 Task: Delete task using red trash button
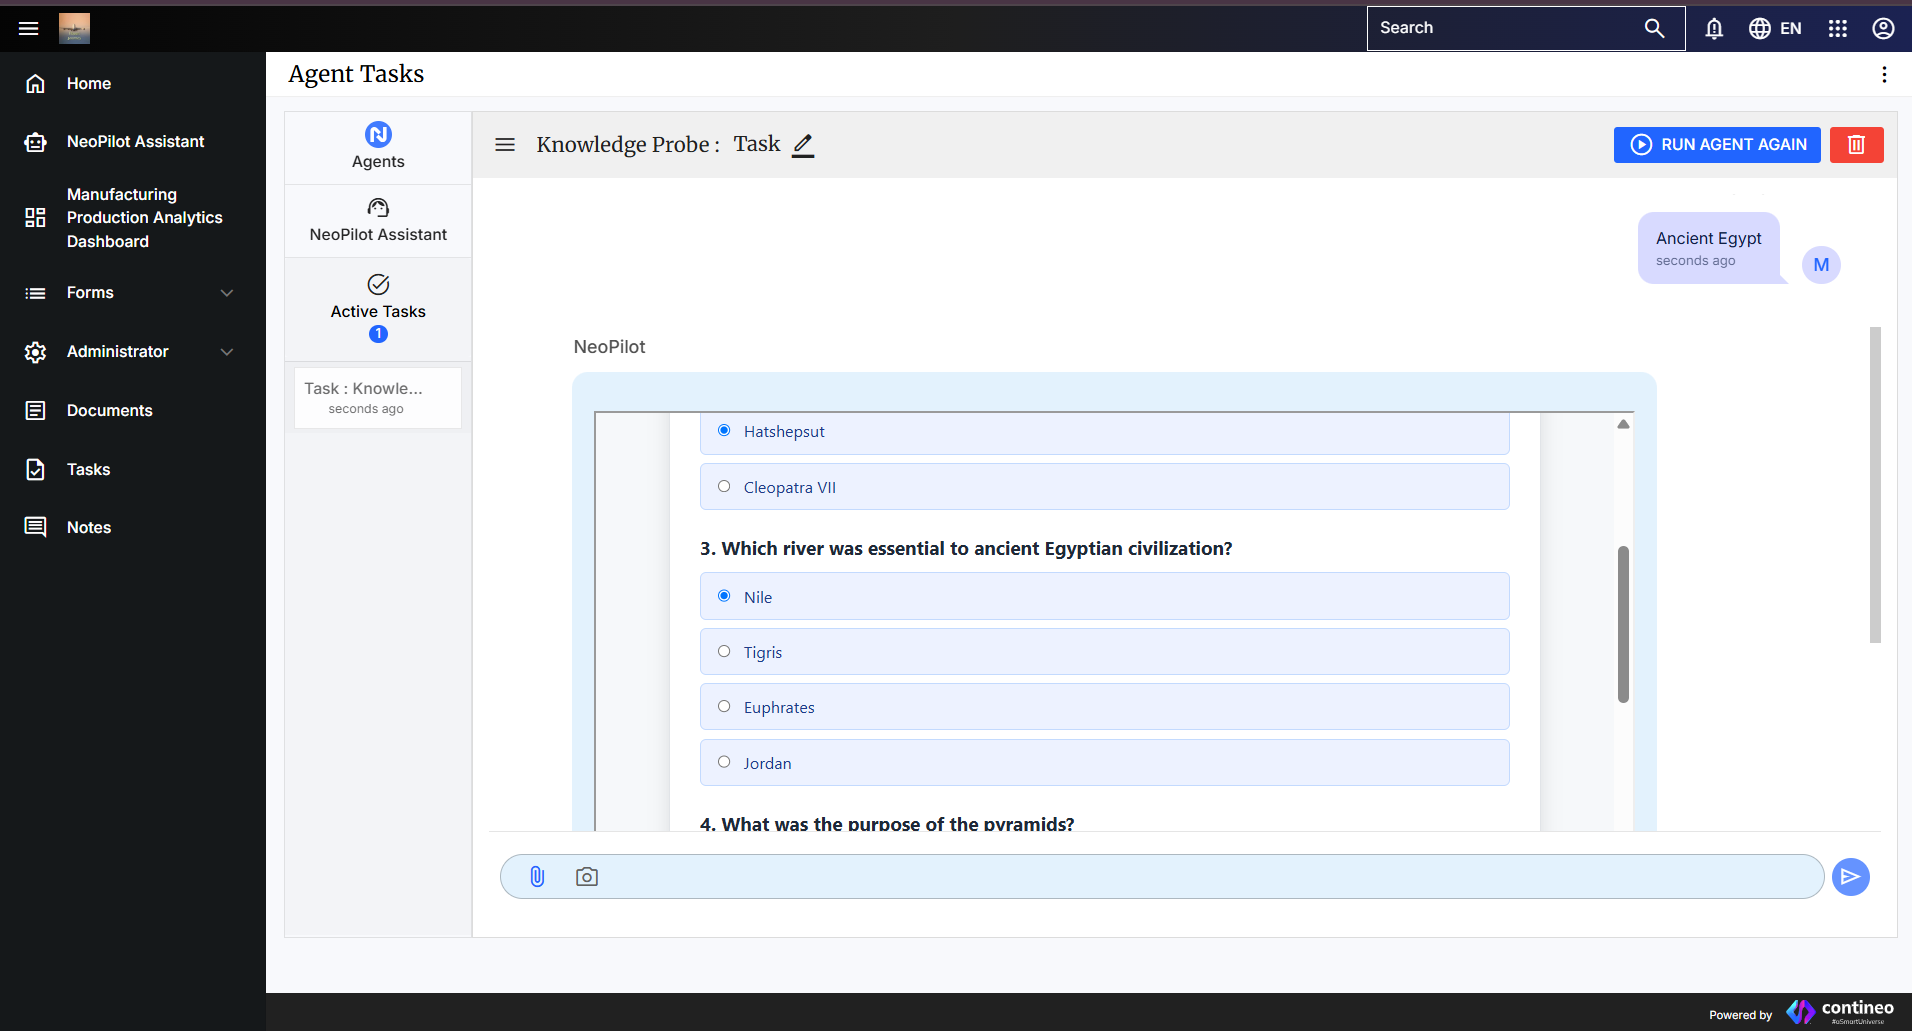pyautogui.click(x=1856, y=145)
